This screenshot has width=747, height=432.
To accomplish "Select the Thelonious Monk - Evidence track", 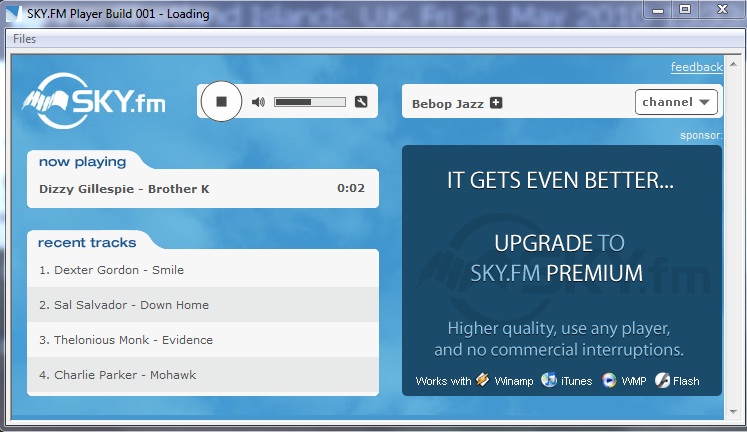I will [x=203, y=340].
